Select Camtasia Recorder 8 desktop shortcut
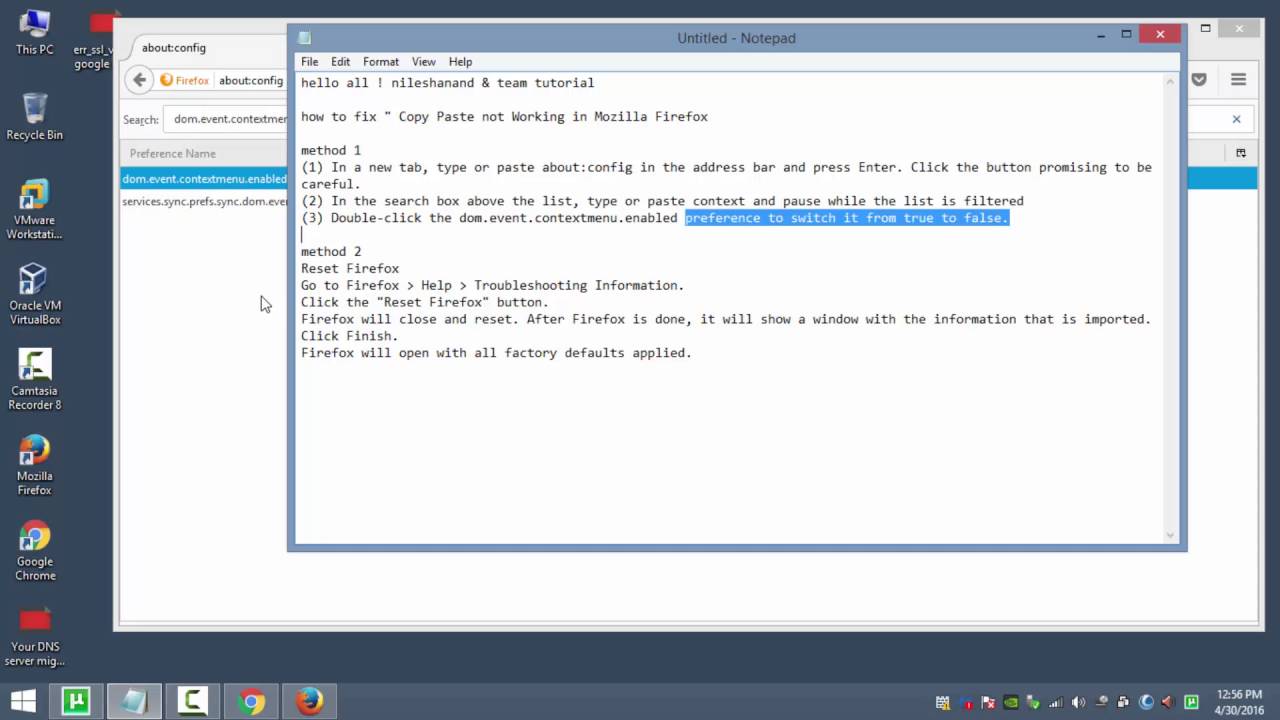The image size is (1280, 720). point(34,380)
